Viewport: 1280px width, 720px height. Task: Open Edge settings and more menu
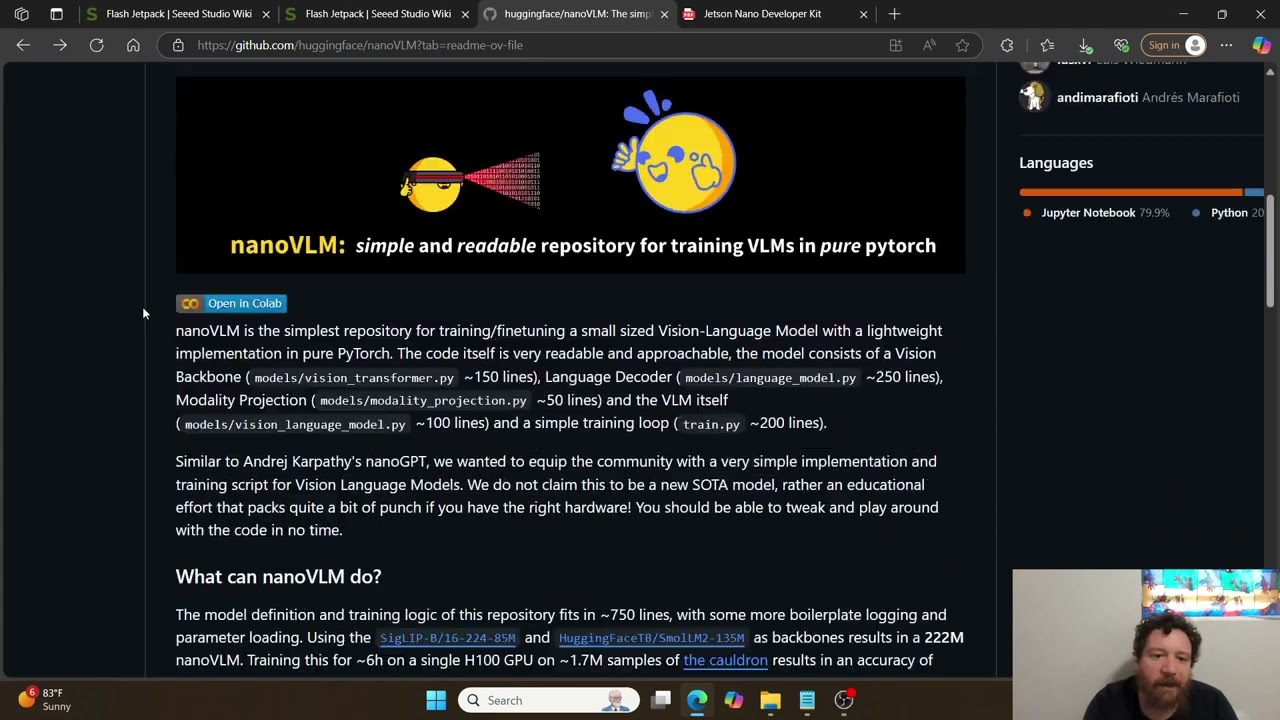pos(1226,45)
